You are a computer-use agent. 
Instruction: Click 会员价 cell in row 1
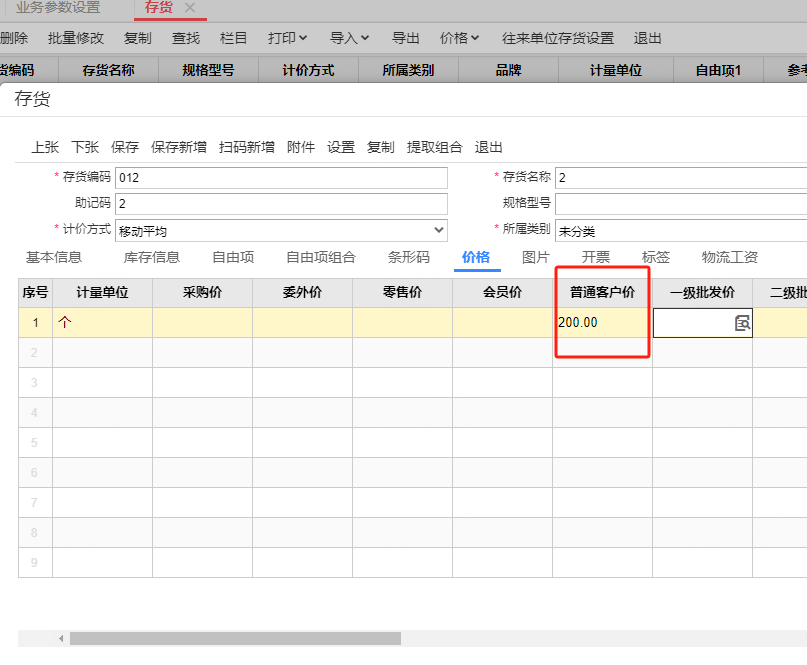[502, 323]
